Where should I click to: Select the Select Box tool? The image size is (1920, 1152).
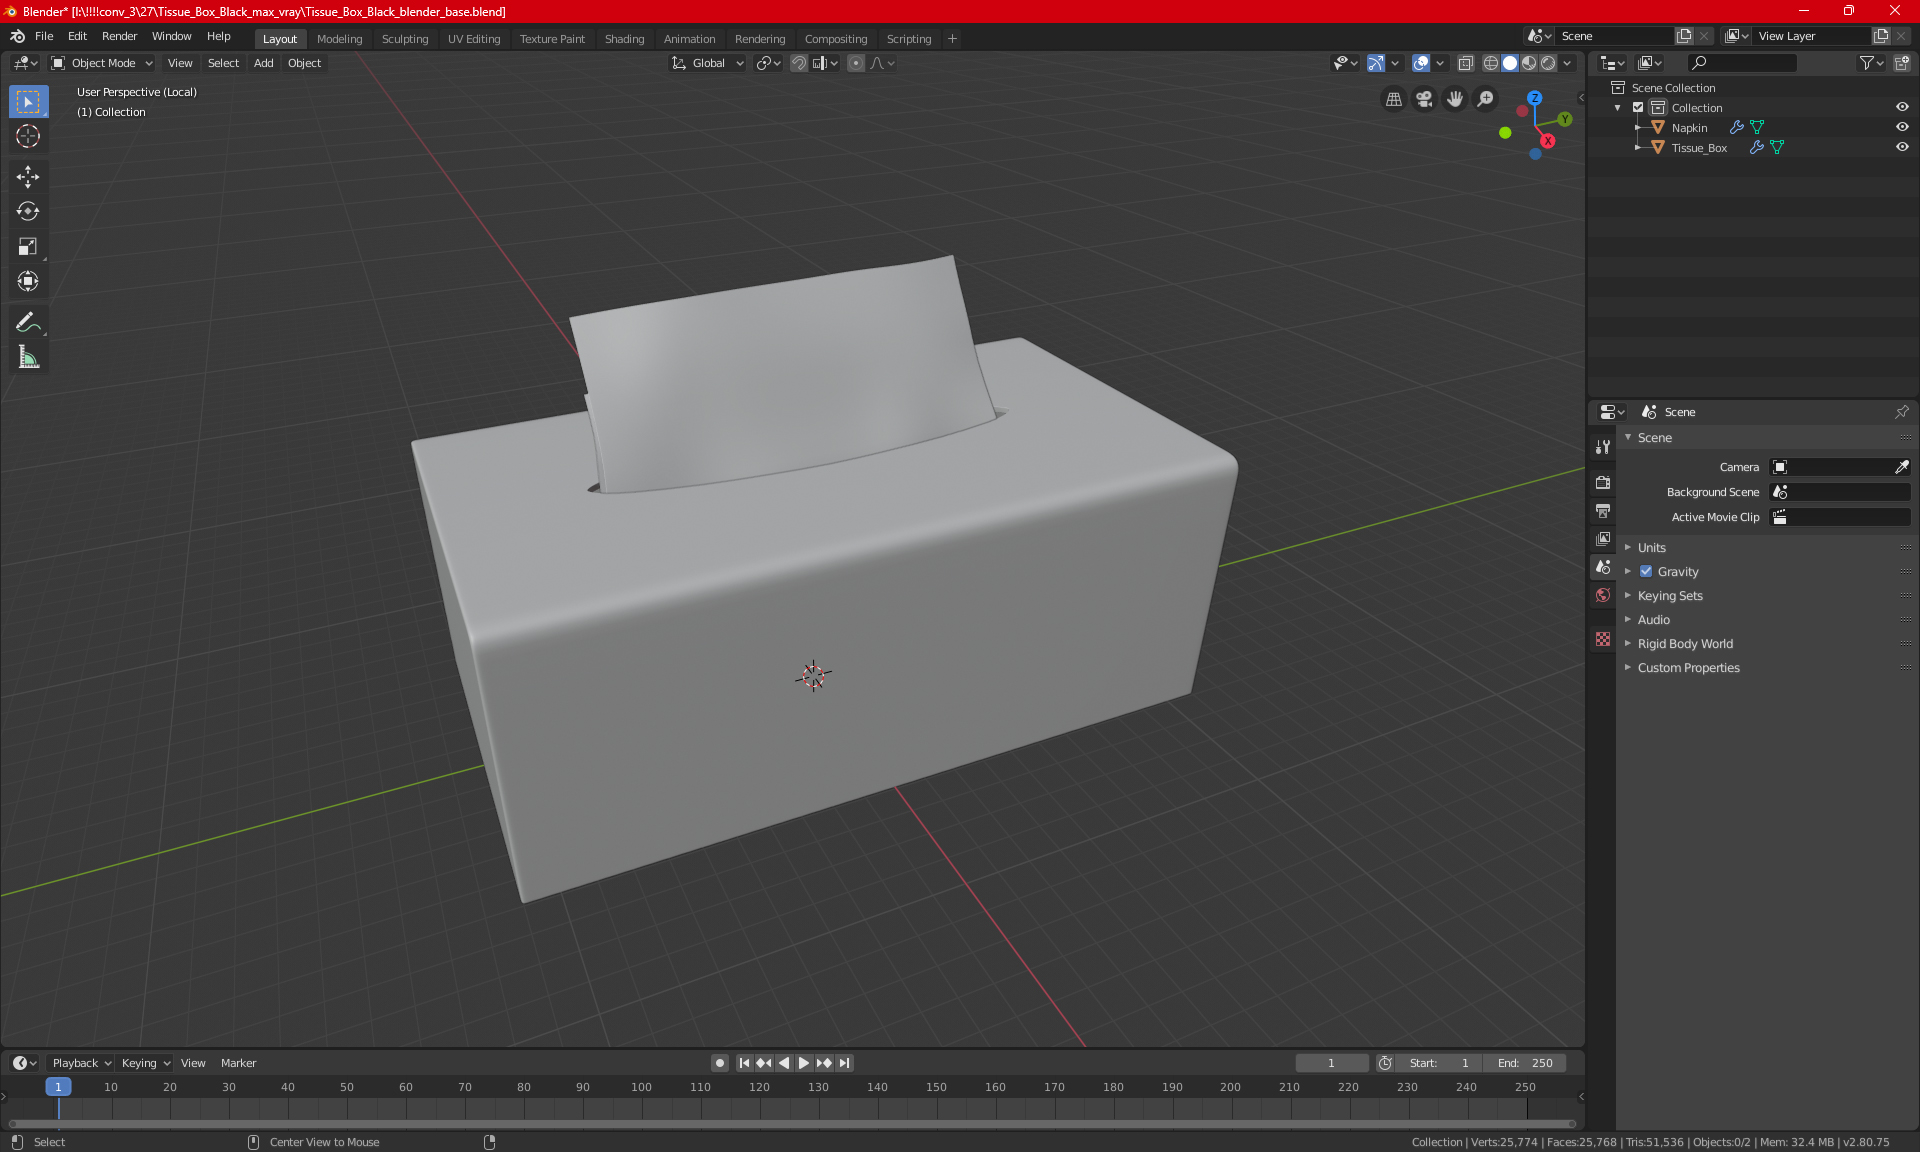coord(28,101)
